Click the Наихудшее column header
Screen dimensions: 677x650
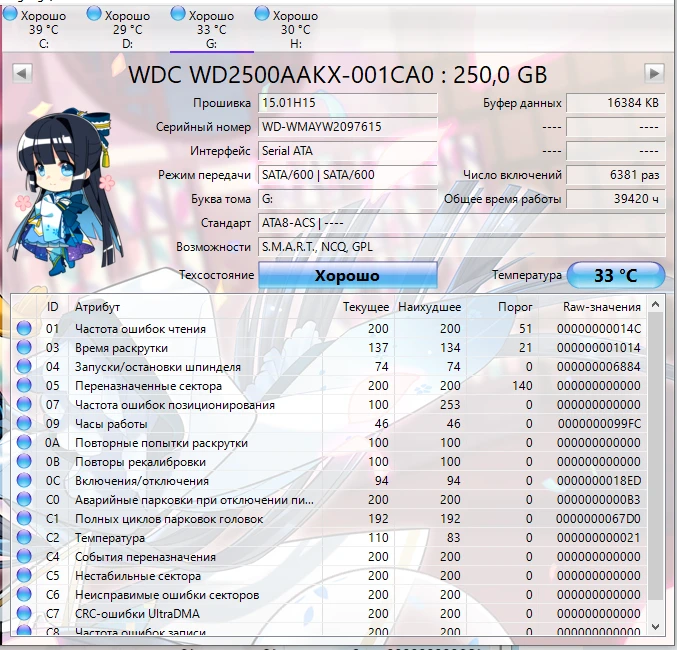pyautogui.click(x=430, y=307)
